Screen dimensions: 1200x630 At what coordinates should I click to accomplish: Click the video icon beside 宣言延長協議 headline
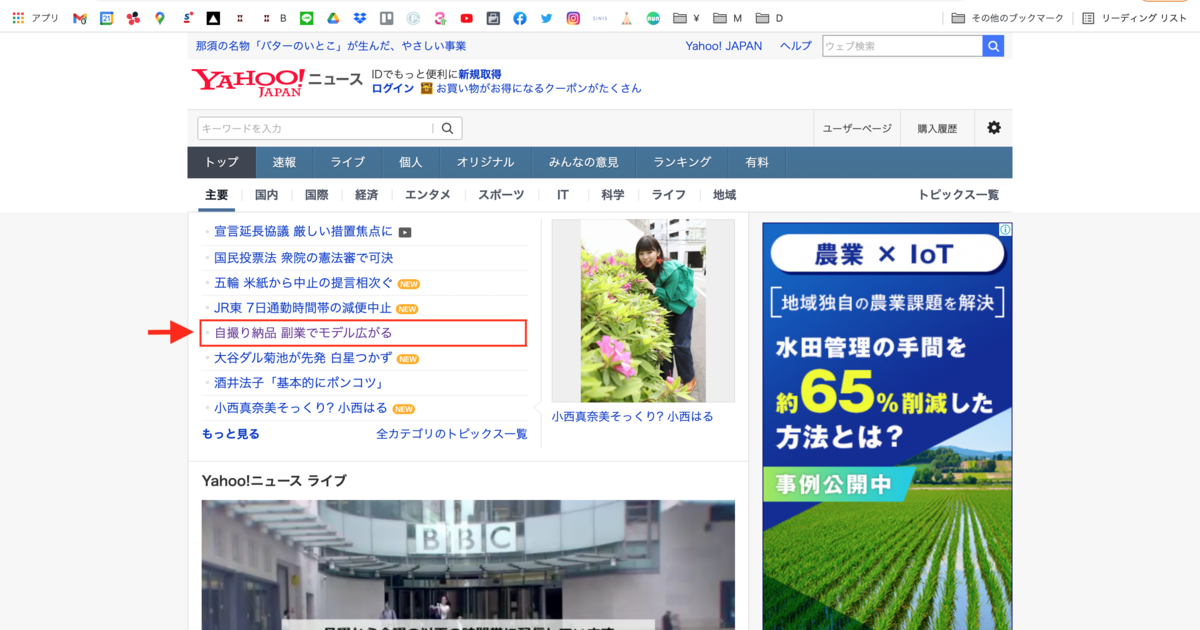(405, 232)
